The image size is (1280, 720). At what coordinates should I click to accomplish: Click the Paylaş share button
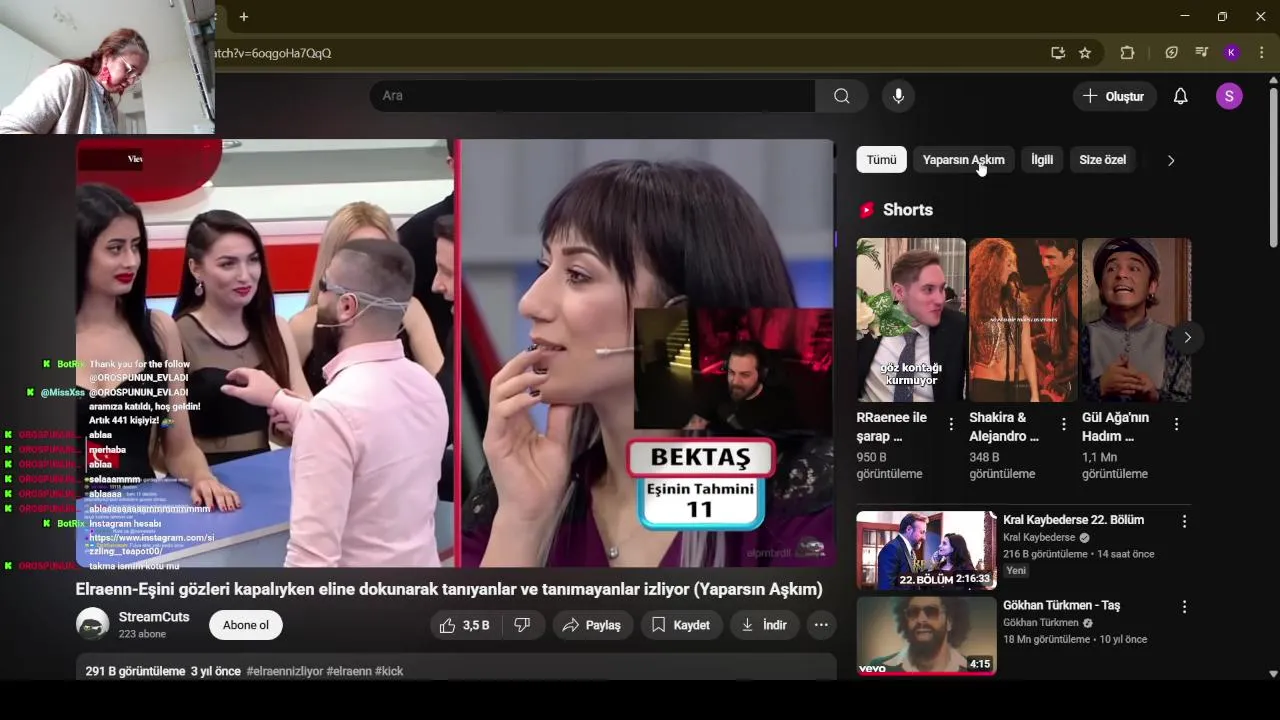pyautogui.click(x=592, y=625)
